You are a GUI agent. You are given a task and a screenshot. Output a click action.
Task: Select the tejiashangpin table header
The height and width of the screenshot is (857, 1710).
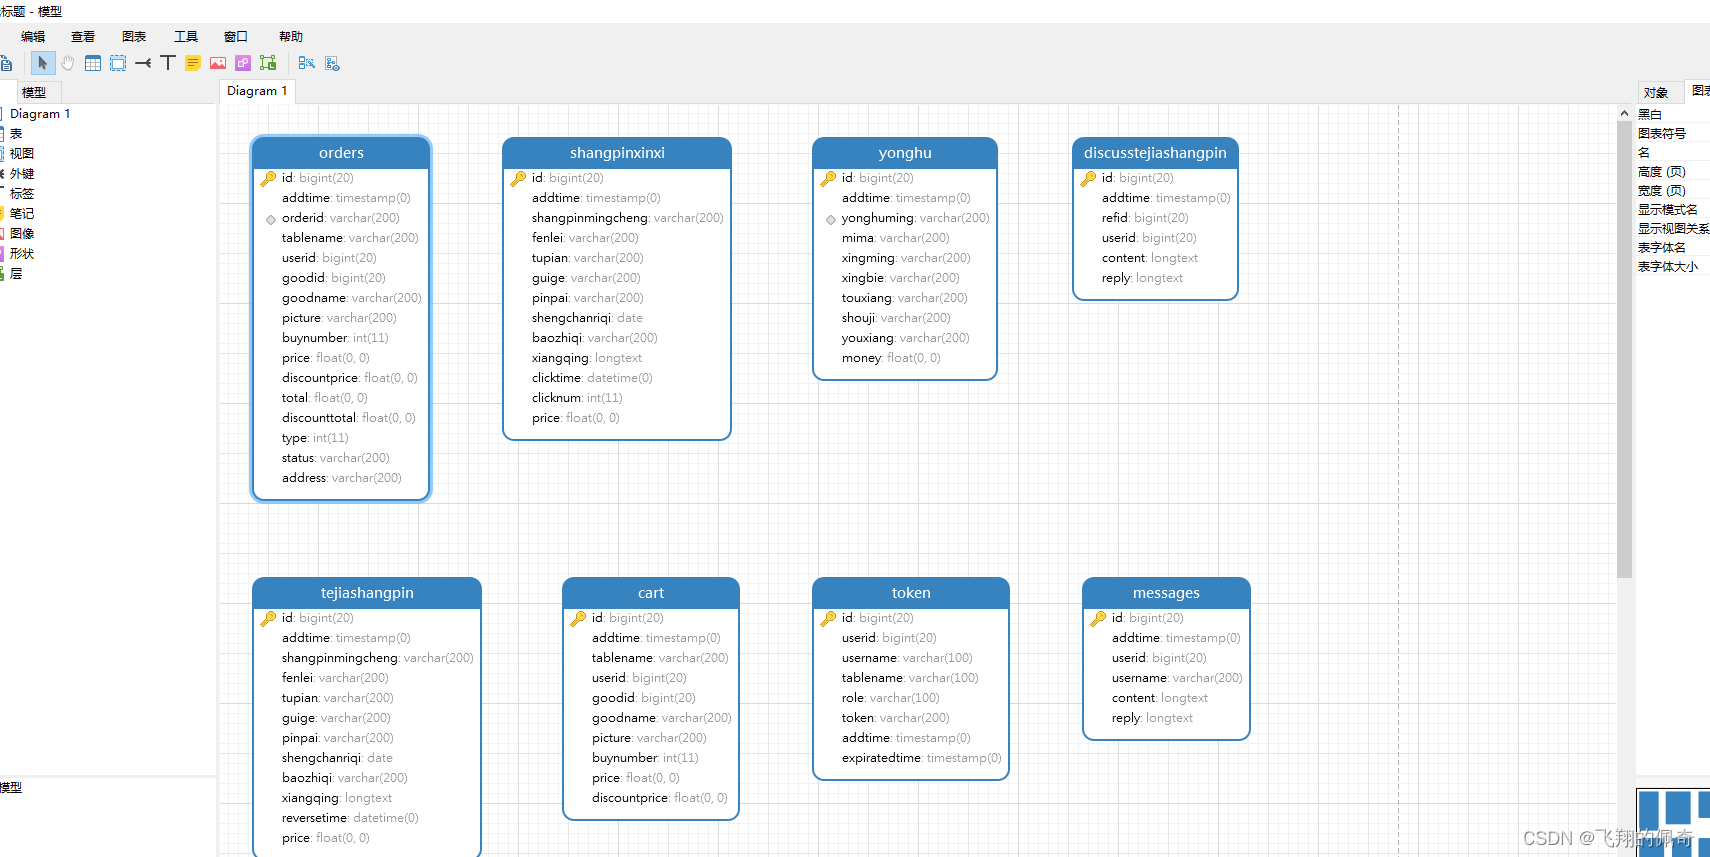pos(367,593)
